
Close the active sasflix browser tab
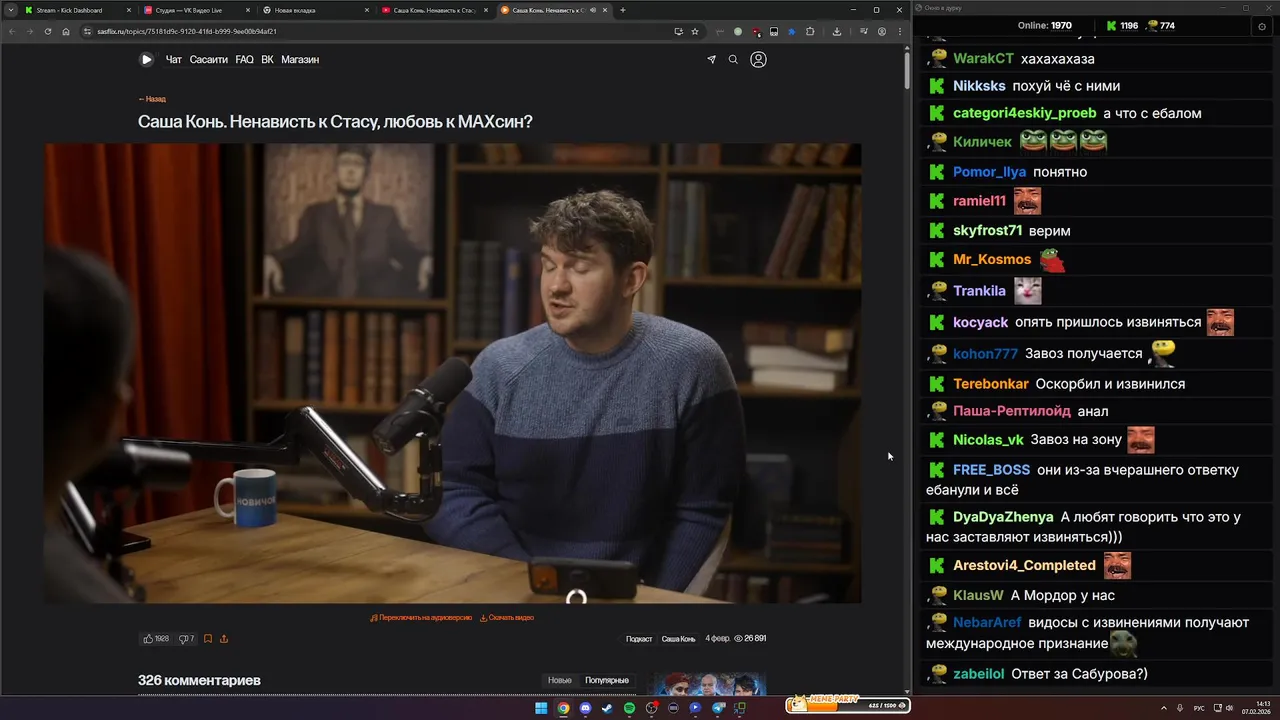click(x=605, y=10)
